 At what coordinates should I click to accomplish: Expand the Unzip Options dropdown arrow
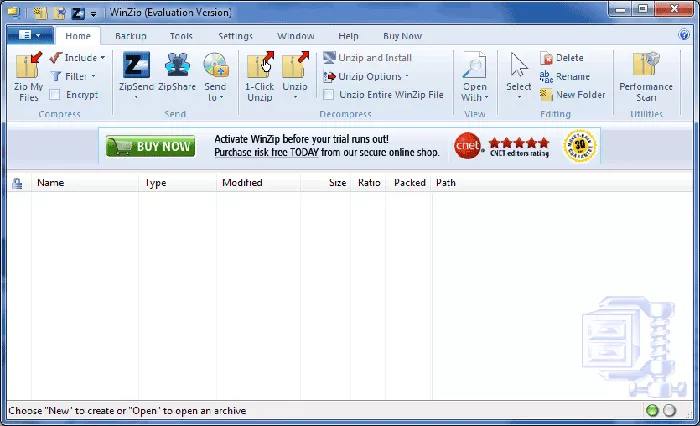(407, 76)
